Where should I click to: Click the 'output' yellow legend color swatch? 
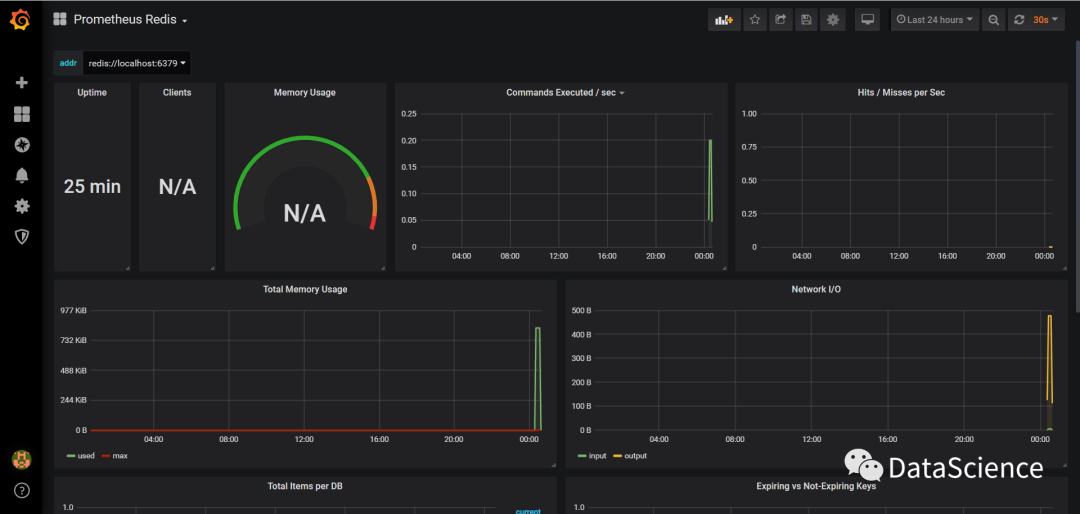pyautogui.click(x=618, y=456)
